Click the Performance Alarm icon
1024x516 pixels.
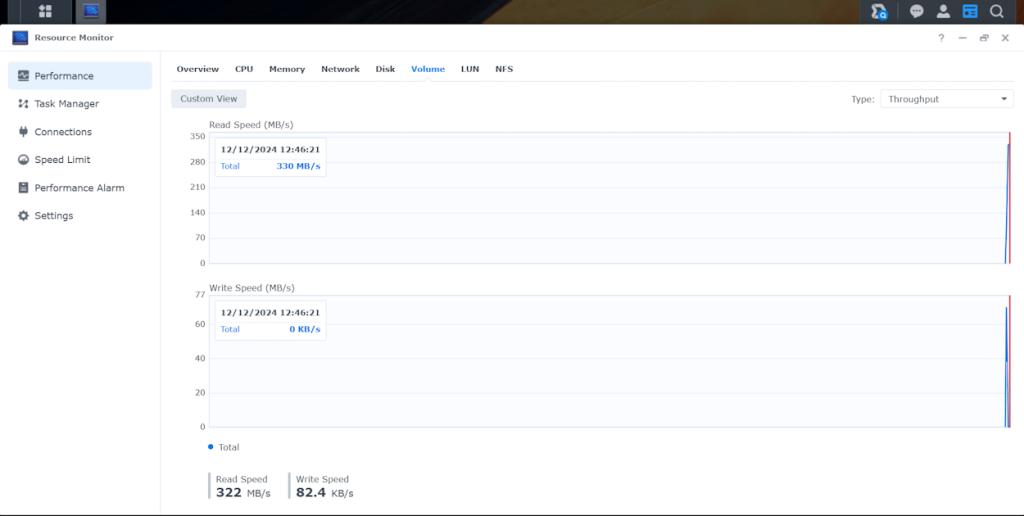(x=24, y=187)
